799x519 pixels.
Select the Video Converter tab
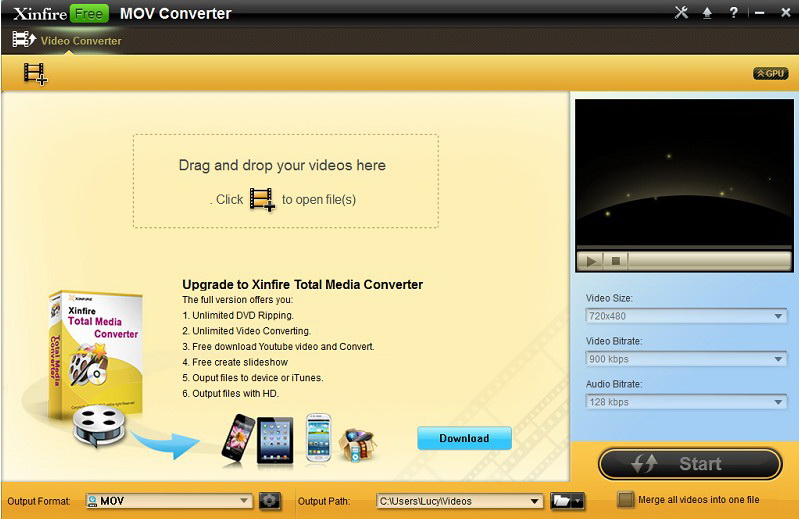[x=67, y=40]
